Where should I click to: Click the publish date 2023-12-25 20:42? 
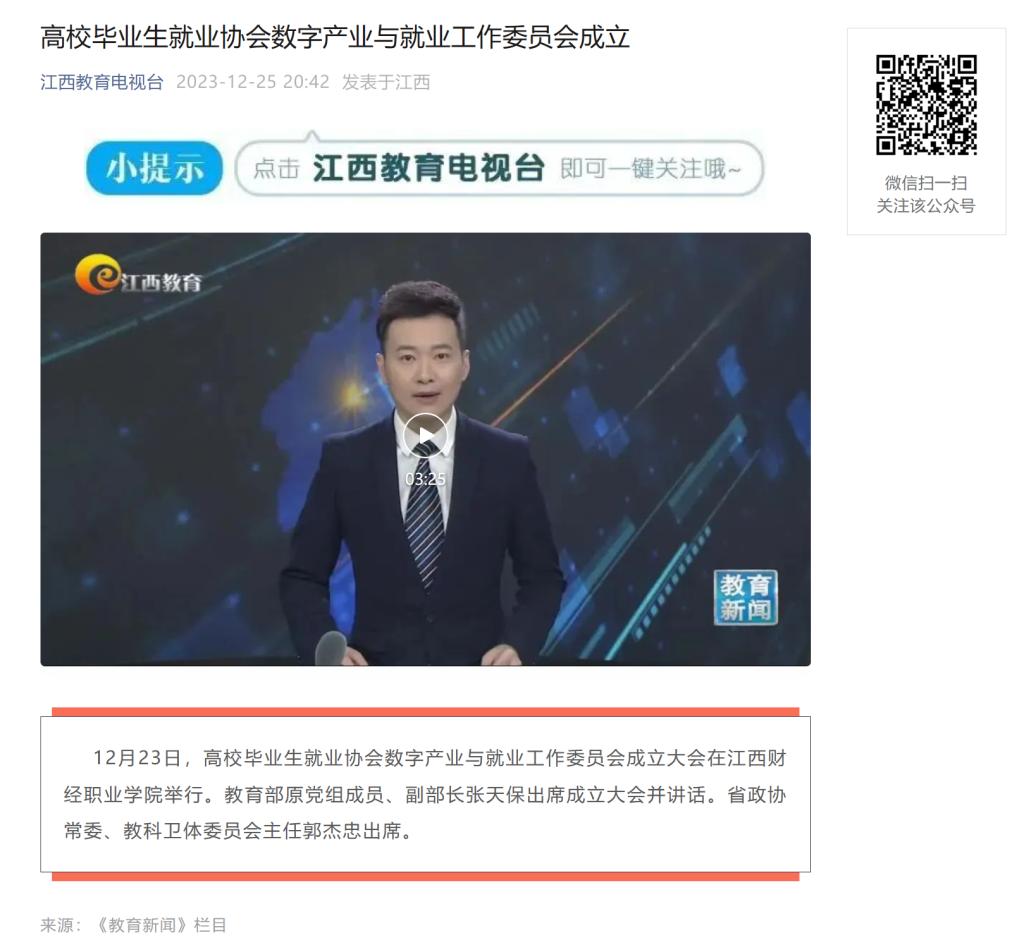point(253,82)
